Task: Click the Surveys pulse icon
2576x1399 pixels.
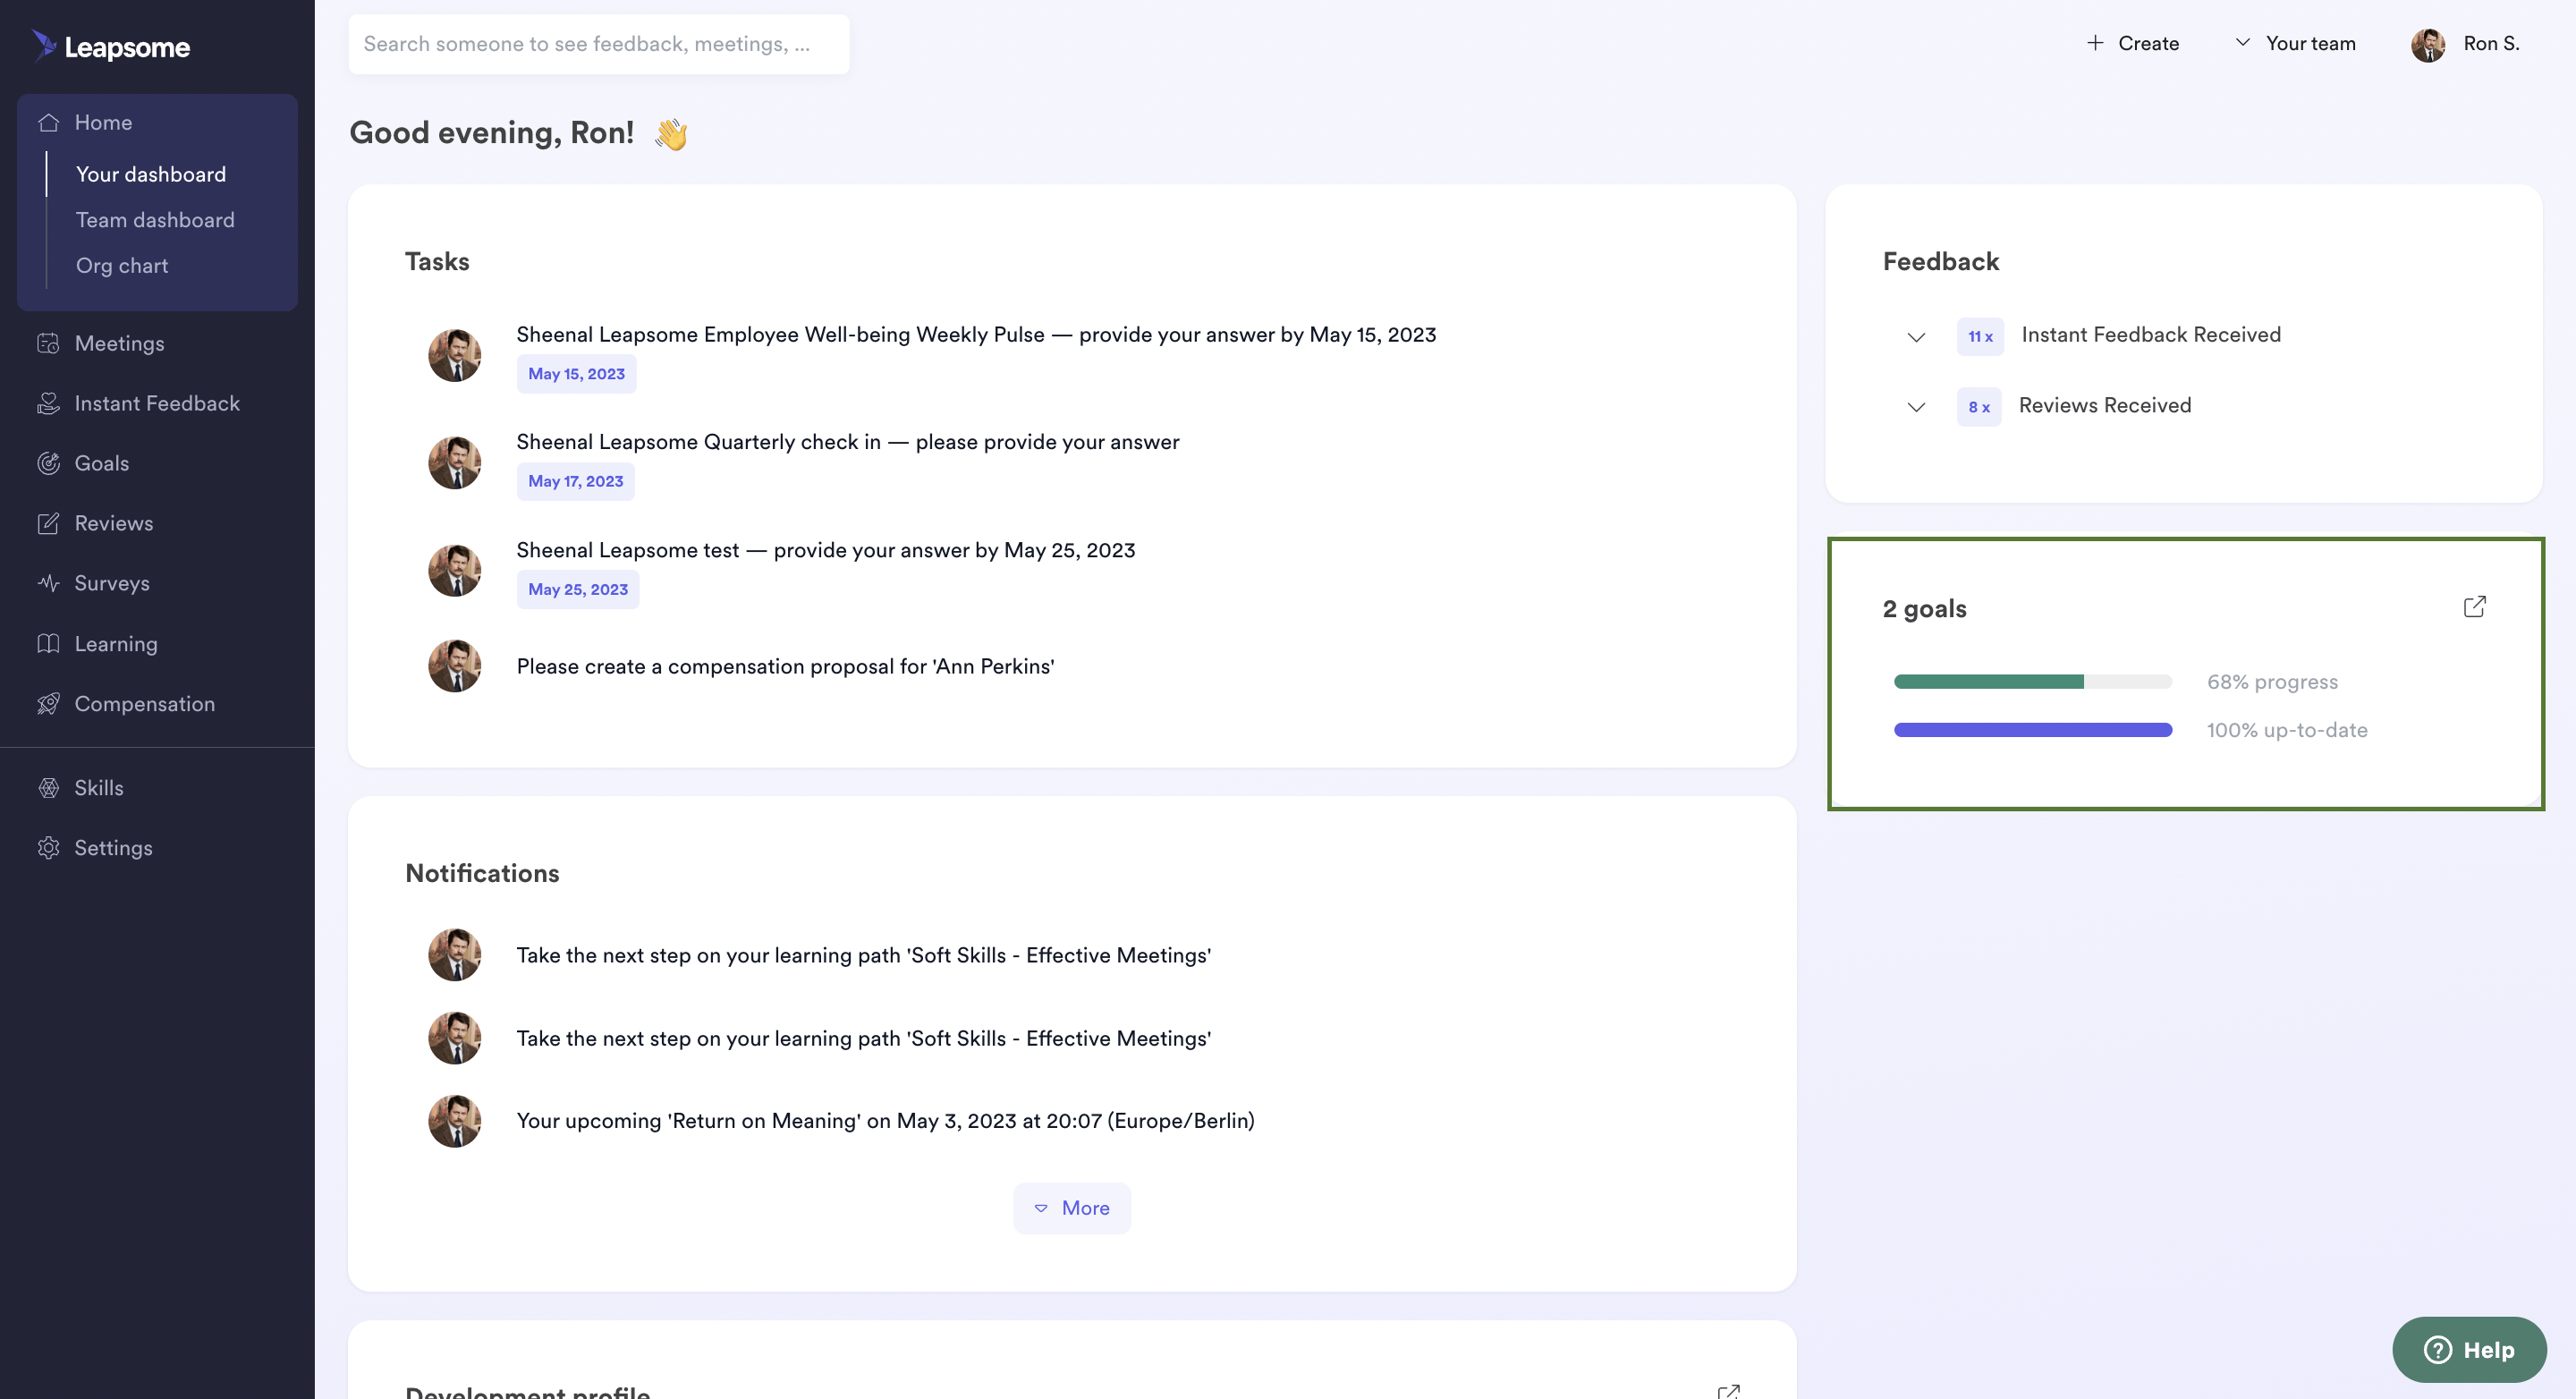Action: click(48, 583)
